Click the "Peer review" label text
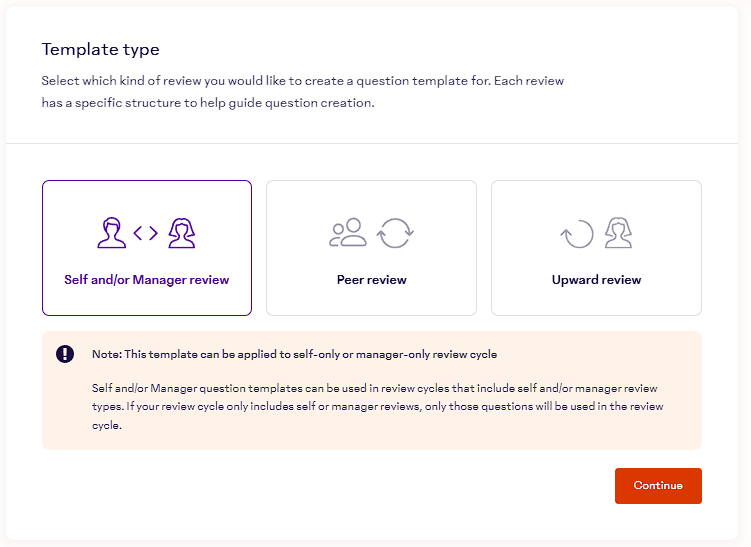The image size is (751, 547). pos(371,280)
